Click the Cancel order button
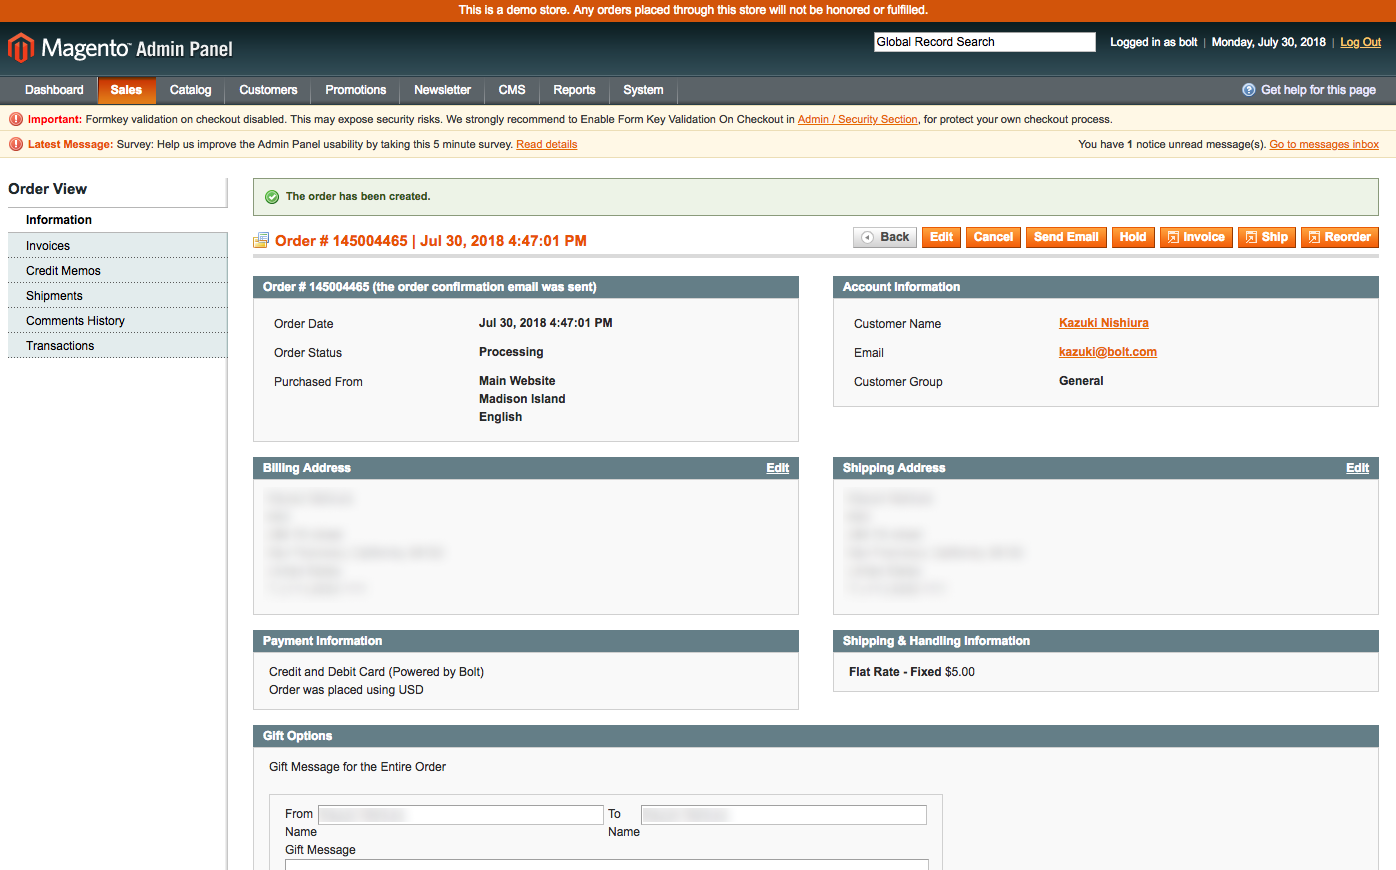This screenshot has height=870, width=1396. (993, 237)
